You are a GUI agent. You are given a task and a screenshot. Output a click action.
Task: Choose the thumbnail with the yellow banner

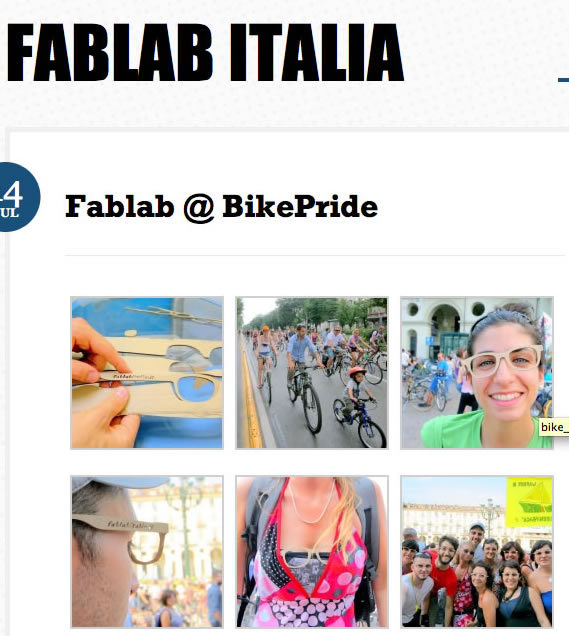click(477, 552)
